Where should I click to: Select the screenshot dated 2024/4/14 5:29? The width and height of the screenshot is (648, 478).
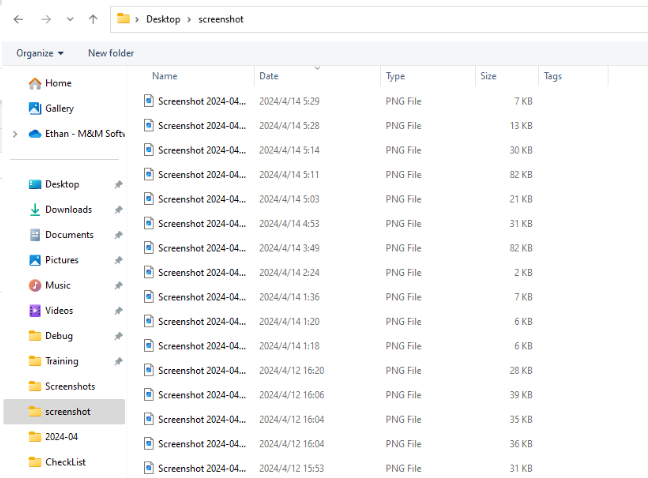click(x=201, y=101)
